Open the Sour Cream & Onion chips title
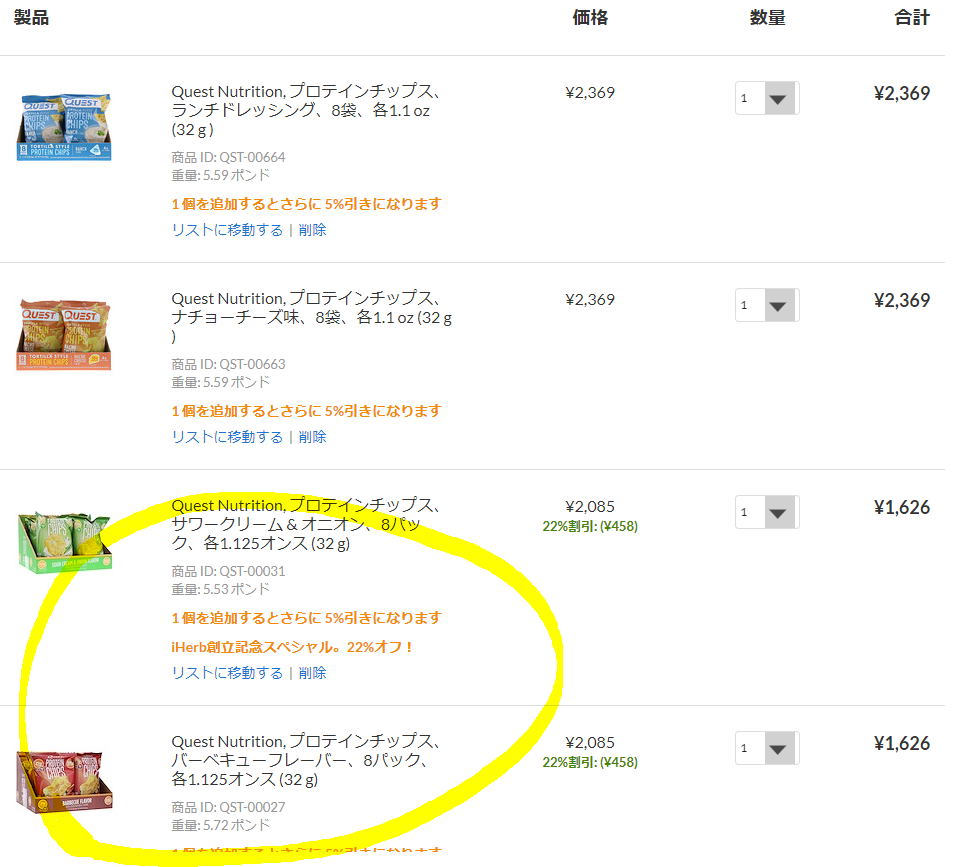The height and width of the screenshot is (867, 954). coord(305,524)
